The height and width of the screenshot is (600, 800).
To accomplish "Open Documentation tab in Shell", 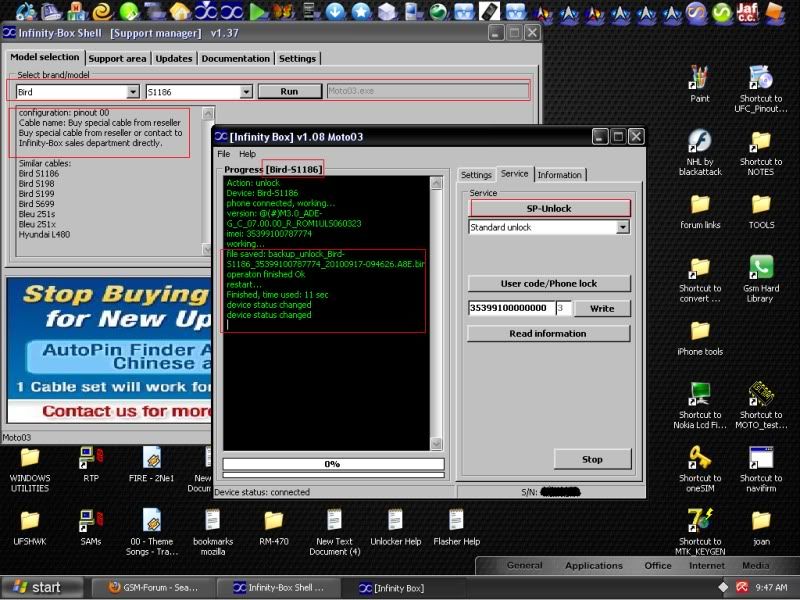I will 235,59.
